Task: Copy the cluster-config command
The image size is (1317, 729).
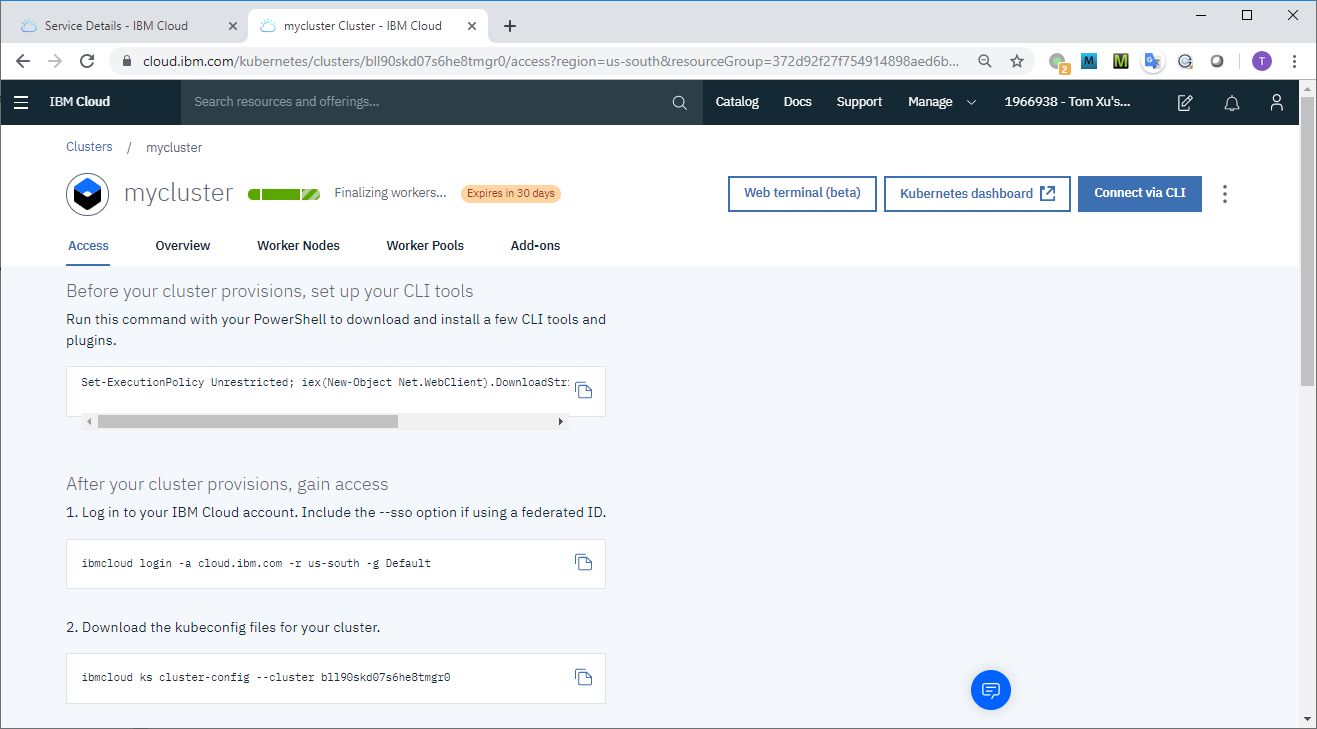Action: 584,677
